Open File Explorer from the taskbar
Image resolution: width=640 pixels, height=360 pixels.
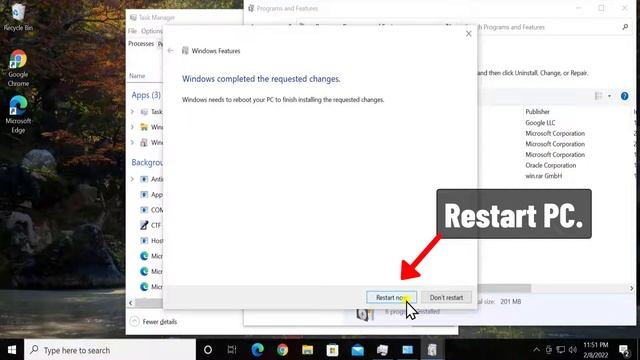pos(307,350)
